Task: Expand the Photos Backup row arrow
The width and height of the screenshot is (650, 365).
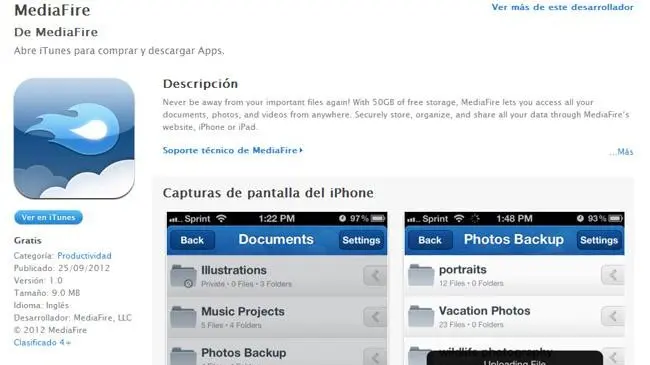Action: [x=375, y=357]
